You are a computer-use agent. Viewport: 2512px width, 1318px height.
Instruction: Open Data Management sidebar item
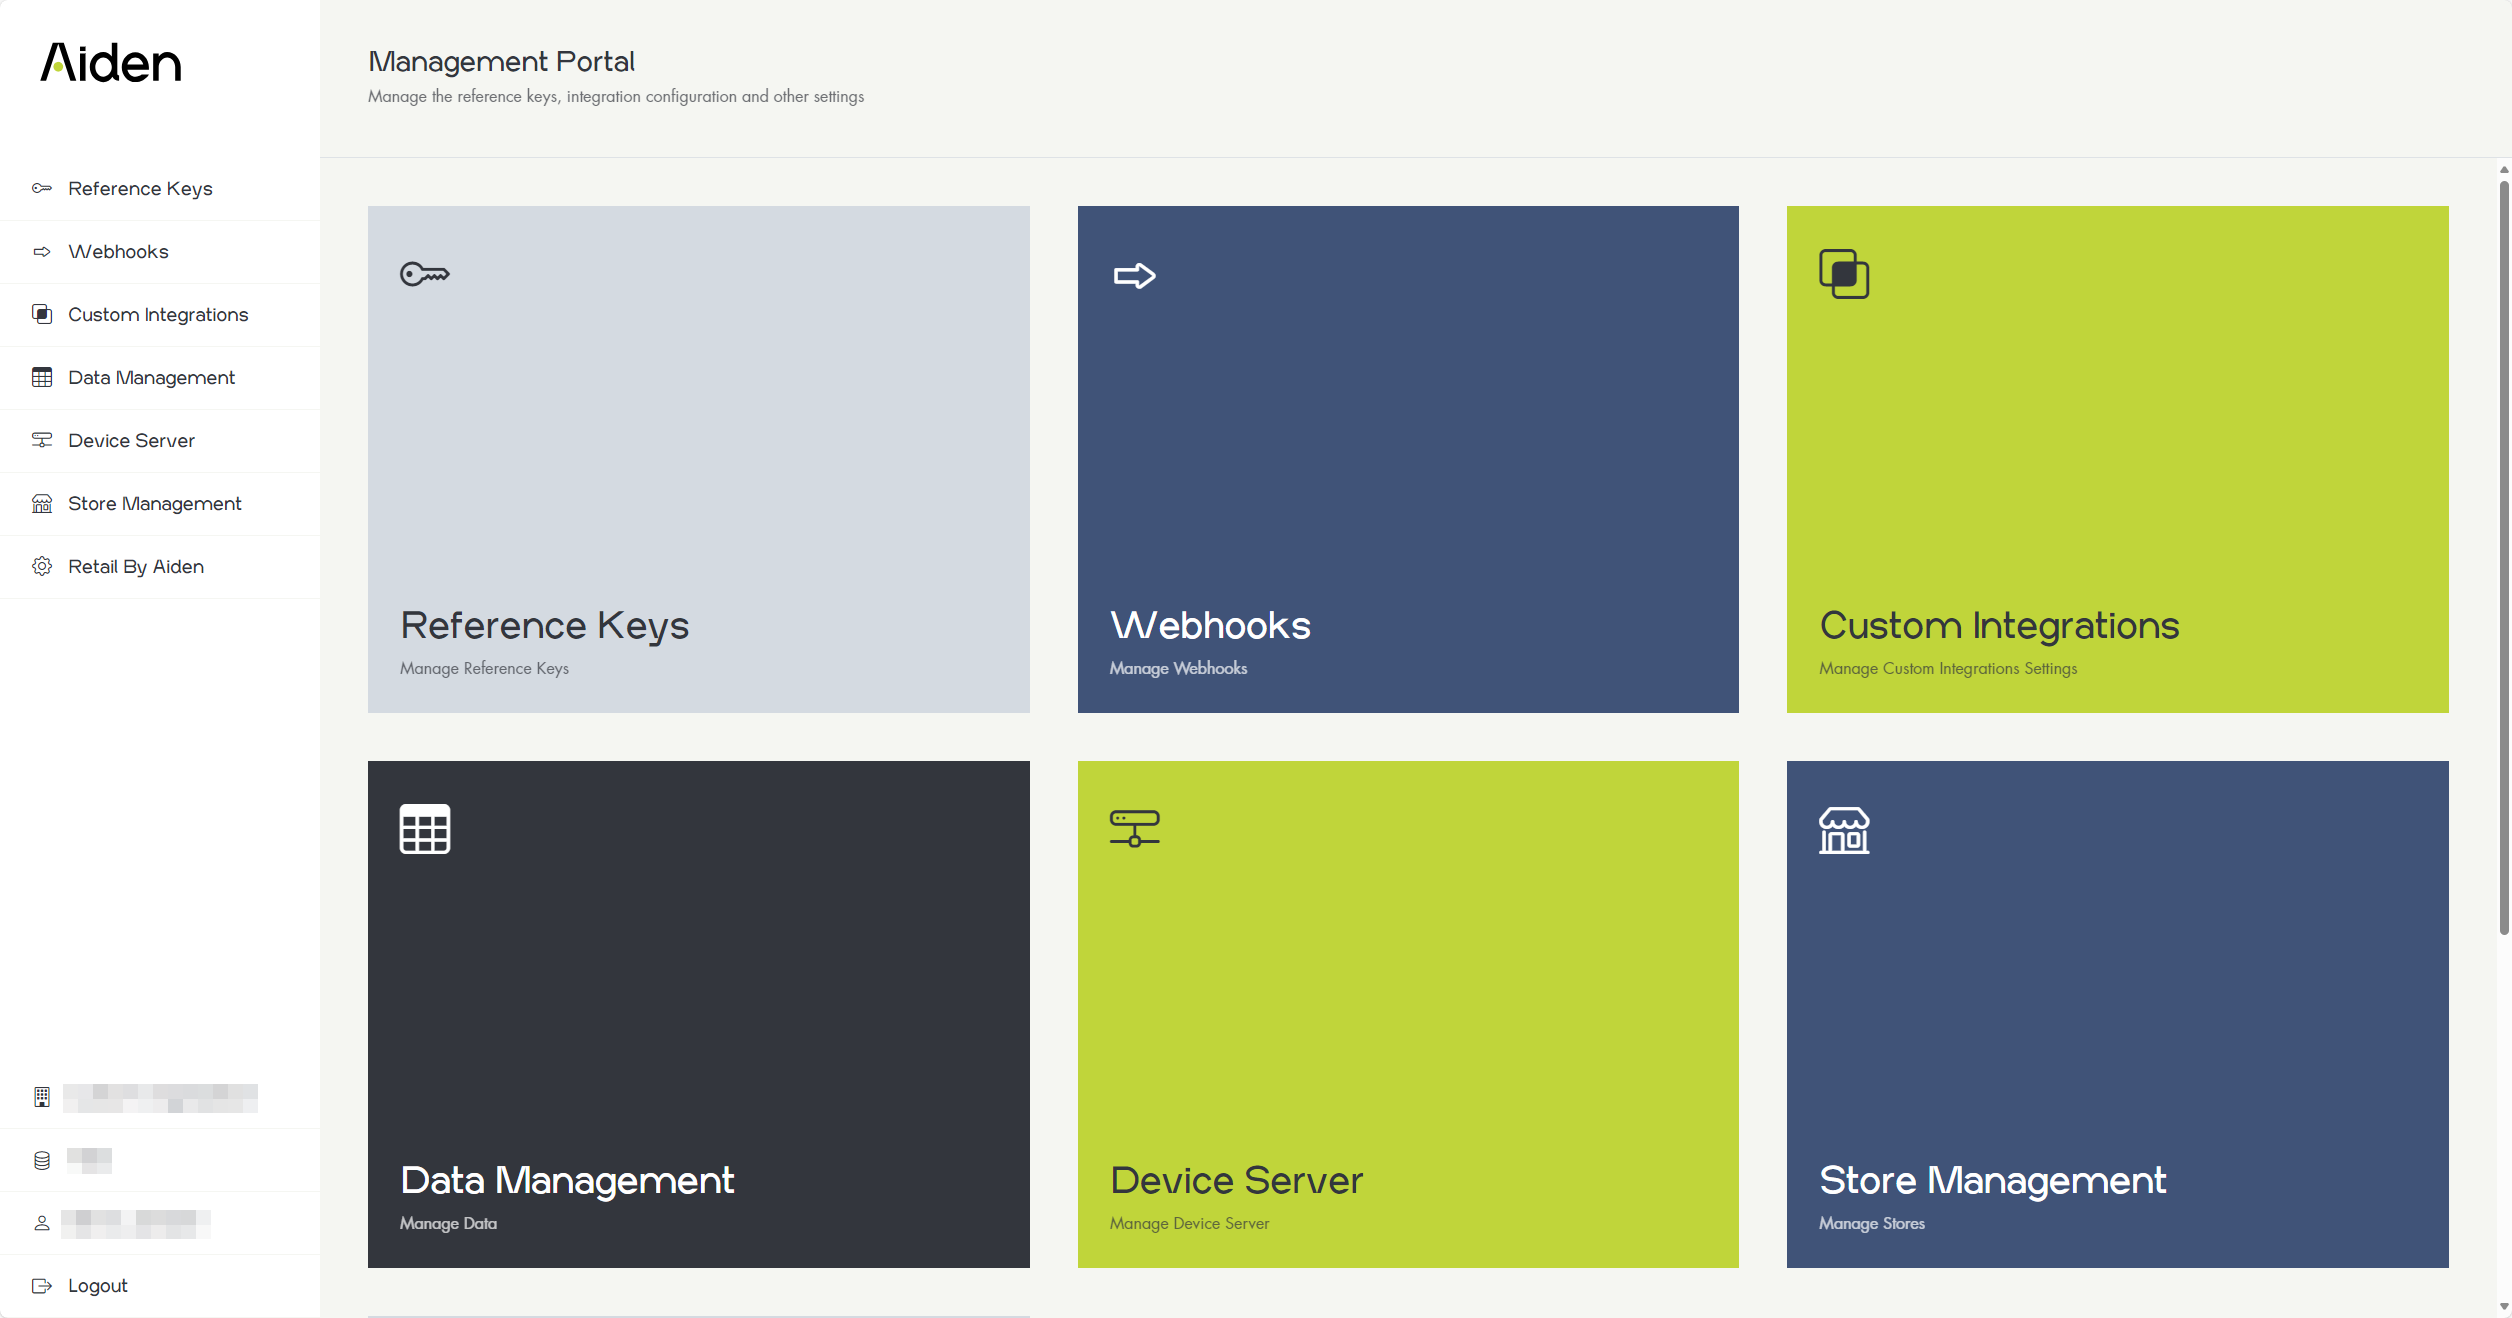(151, 378)
